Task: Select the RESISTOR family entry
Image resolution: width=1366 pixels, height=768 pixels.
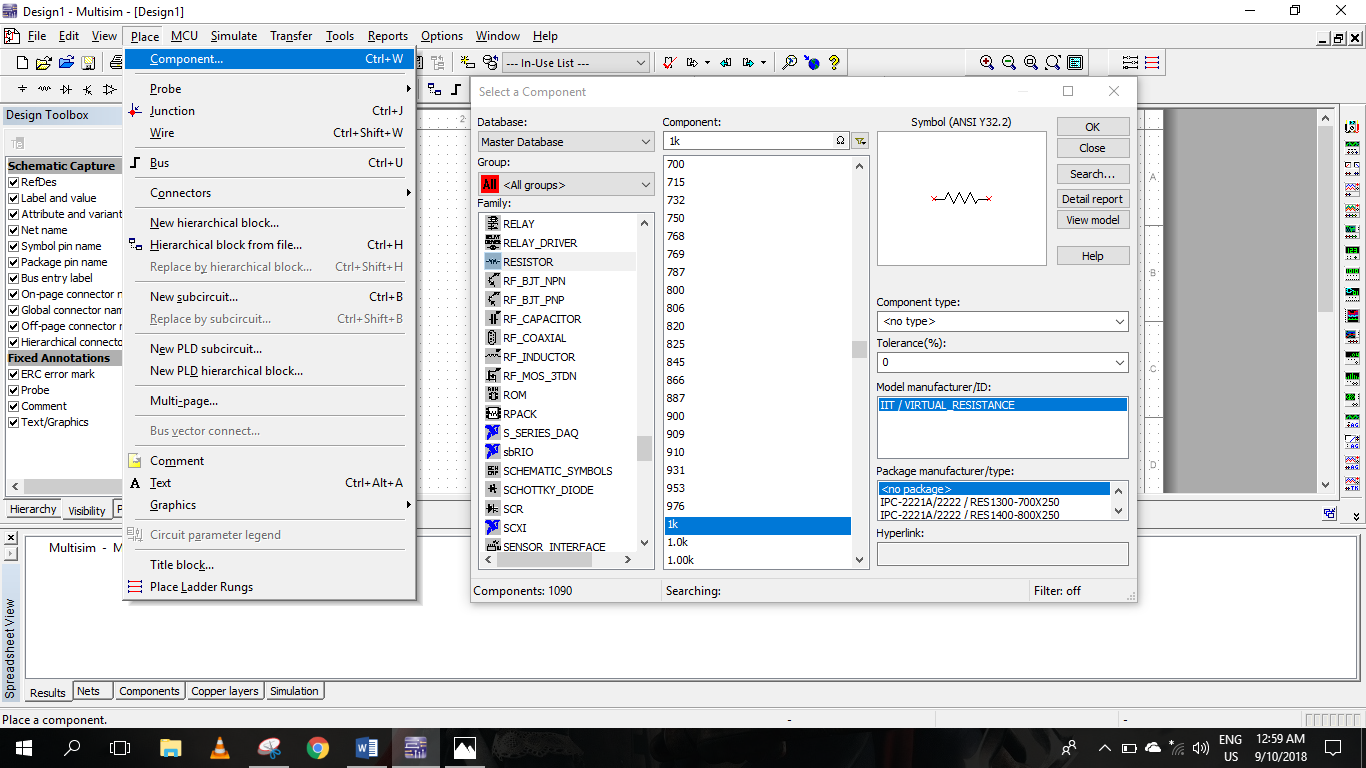Action: (559, 262)
